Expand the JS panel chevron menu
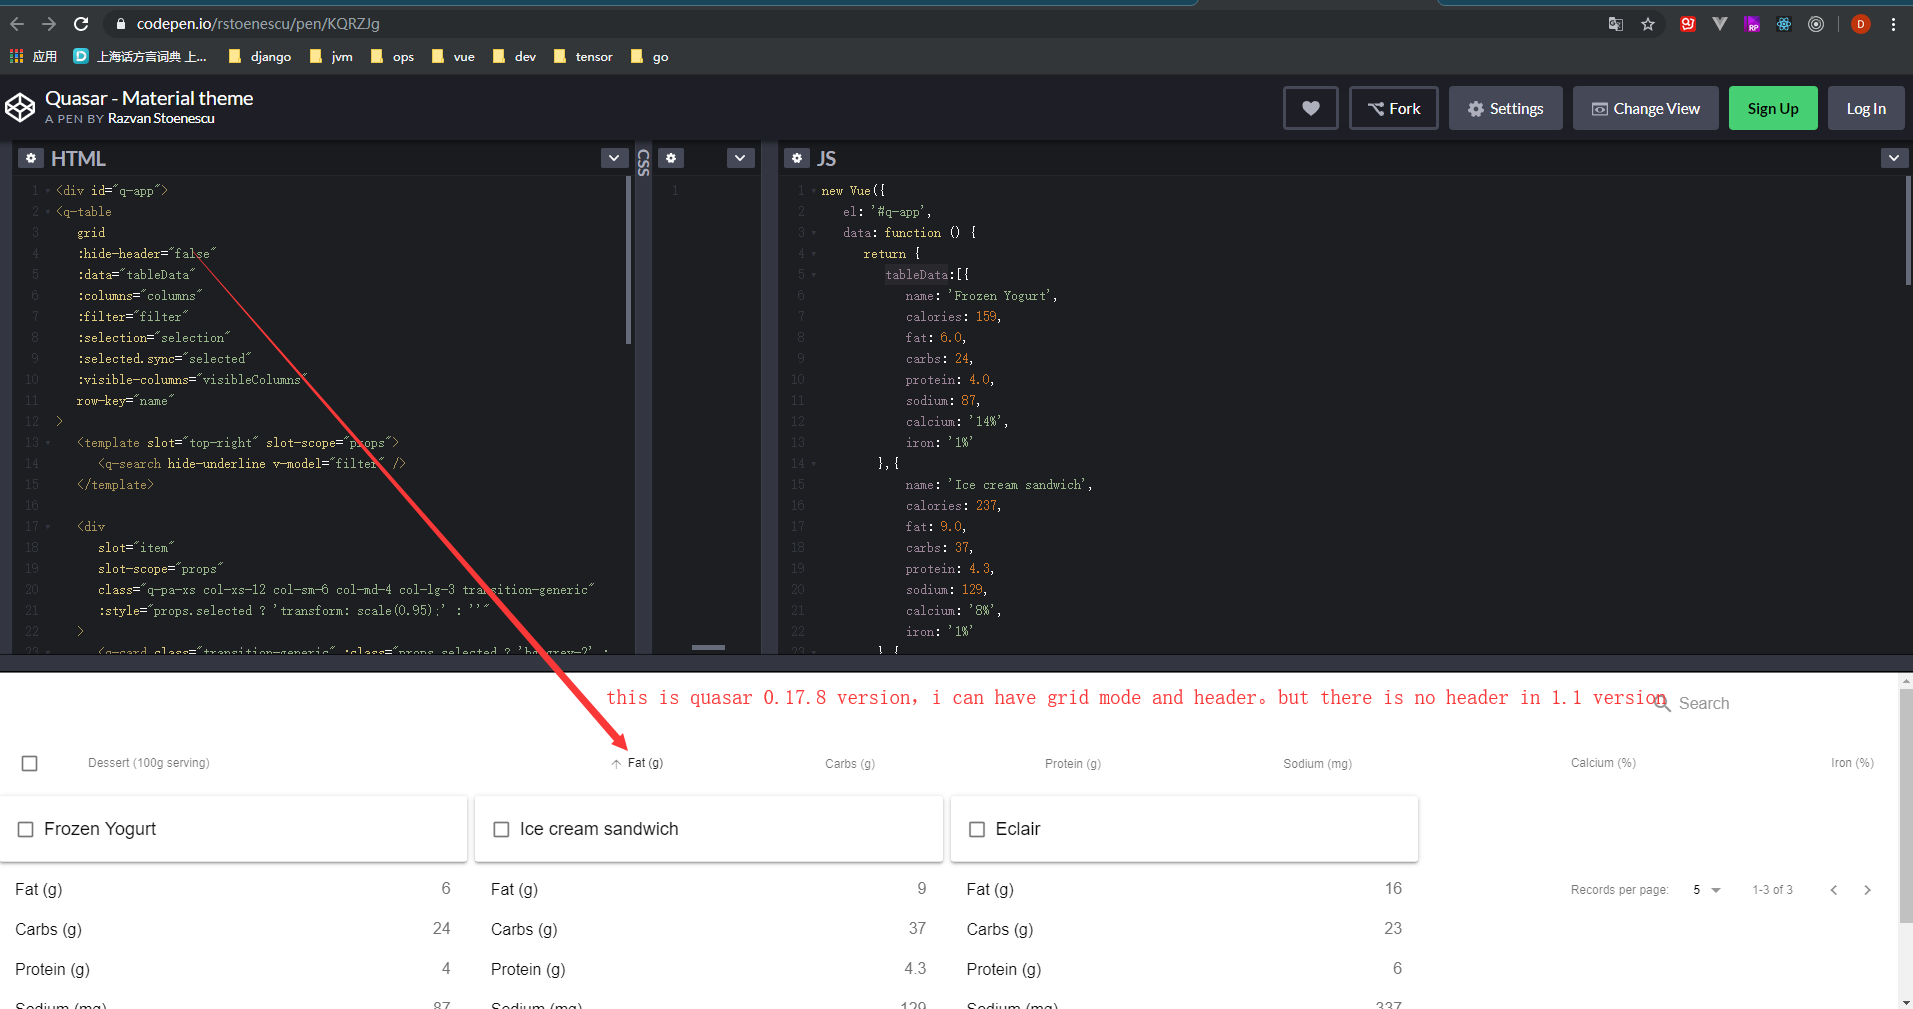This screenshot has height=1009, width=1913. pyautogui.click(x=1894, y=158)
